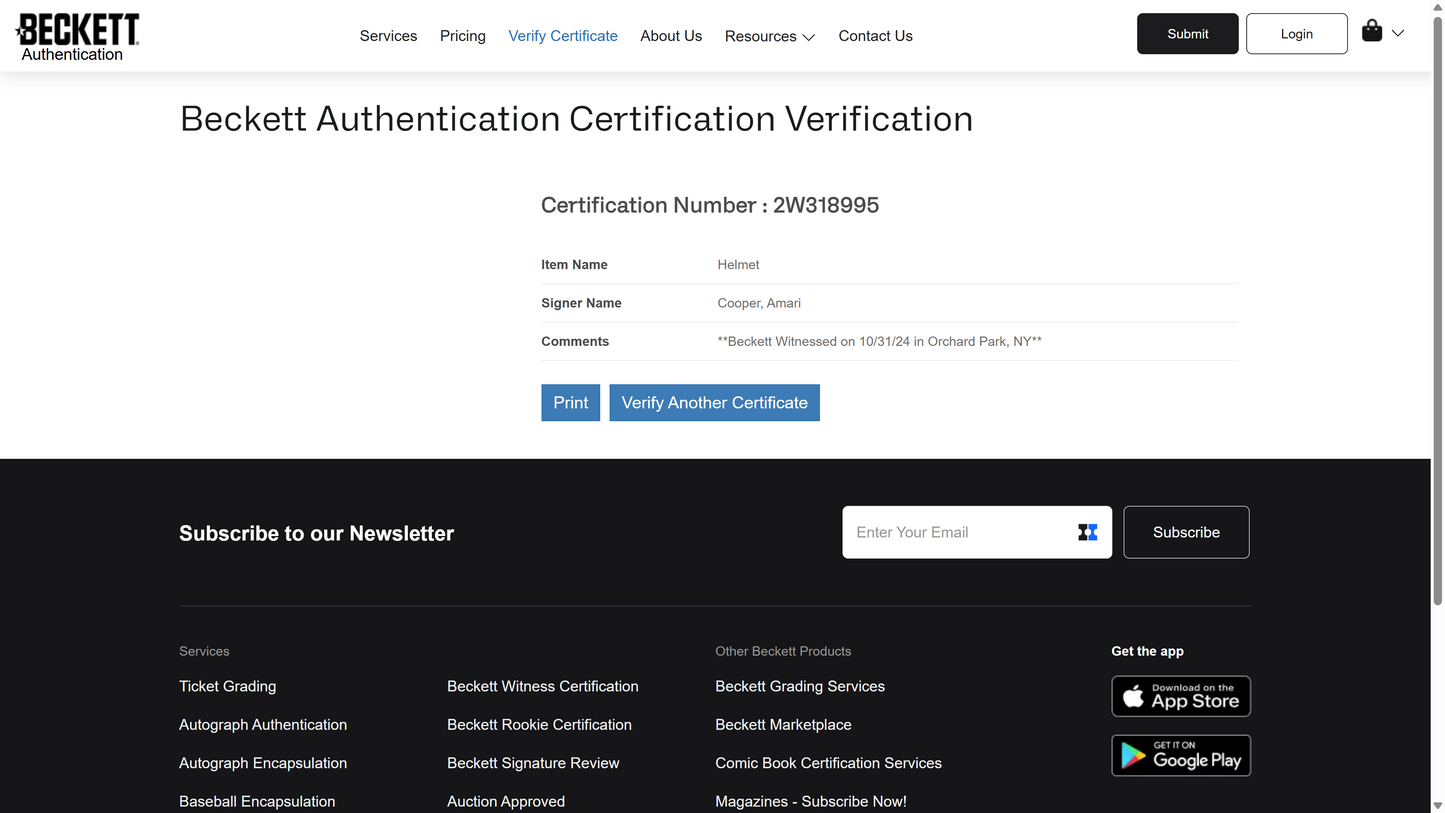Click the autofill icon in email field
Screen dimensions: 1445x813
(1088, 532)
